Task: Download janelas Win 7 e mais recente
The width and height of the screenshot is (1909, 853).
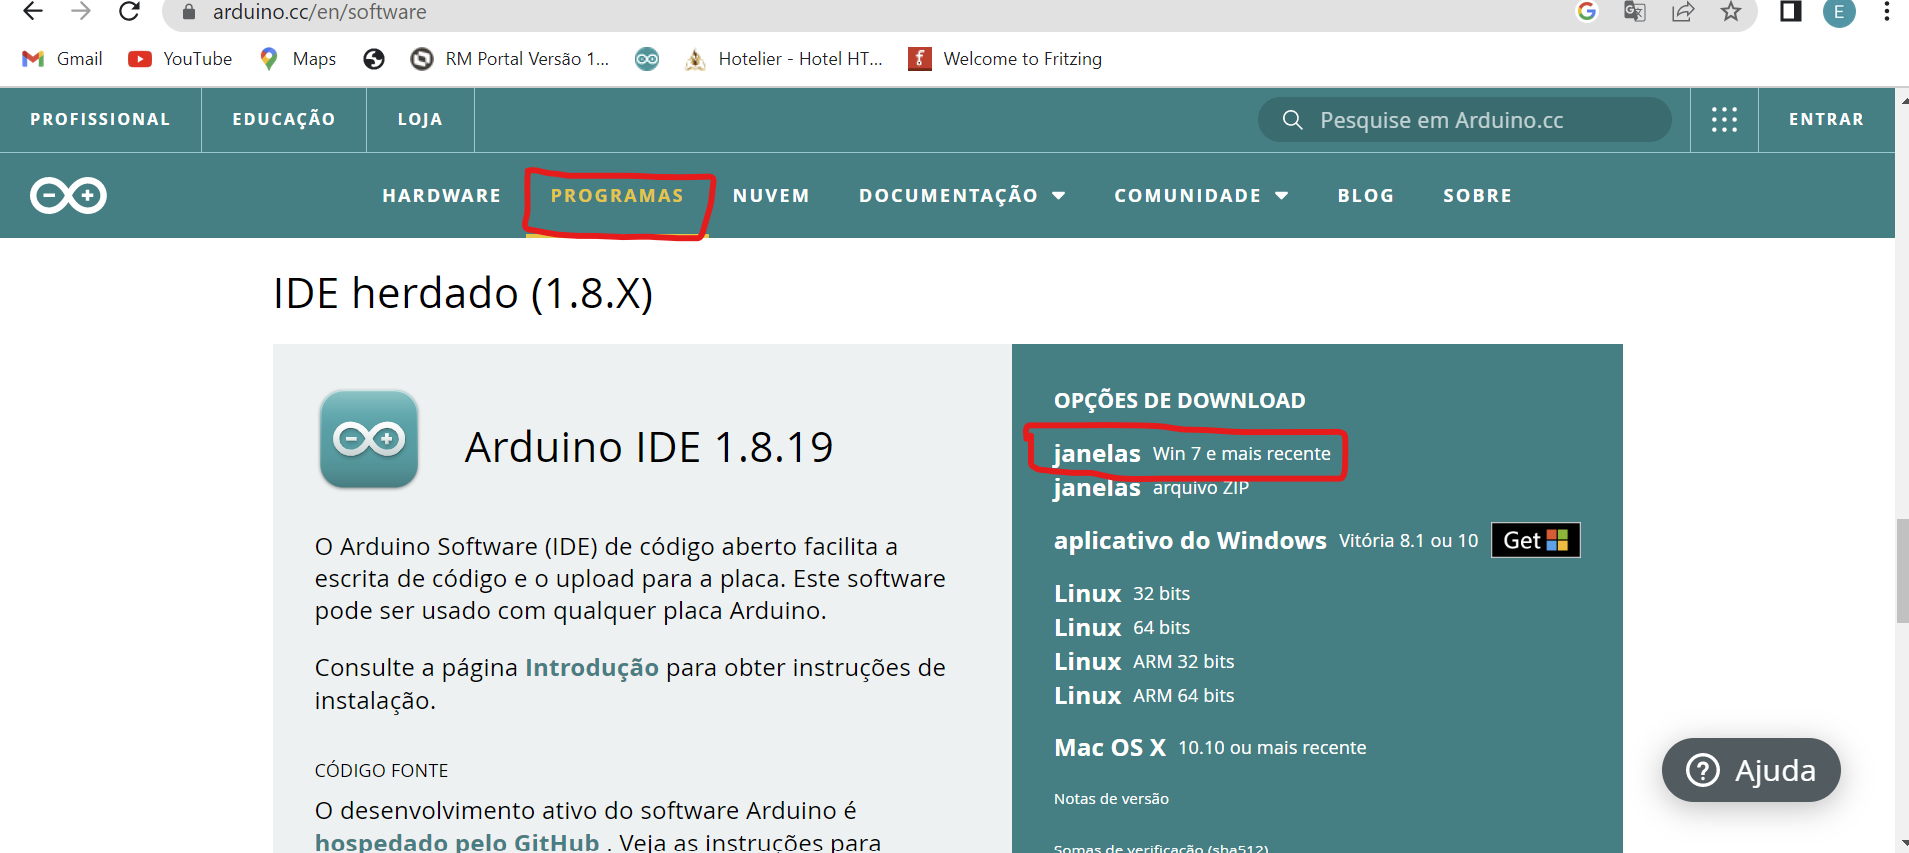Action: 1192,454
